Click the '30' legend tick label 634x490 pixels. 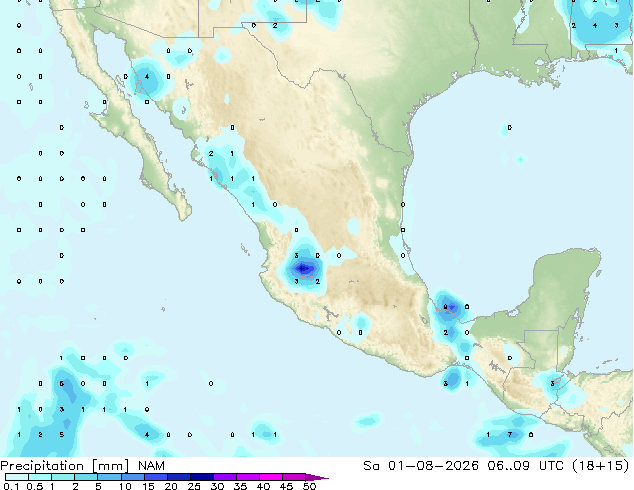(x=217, y=486)
